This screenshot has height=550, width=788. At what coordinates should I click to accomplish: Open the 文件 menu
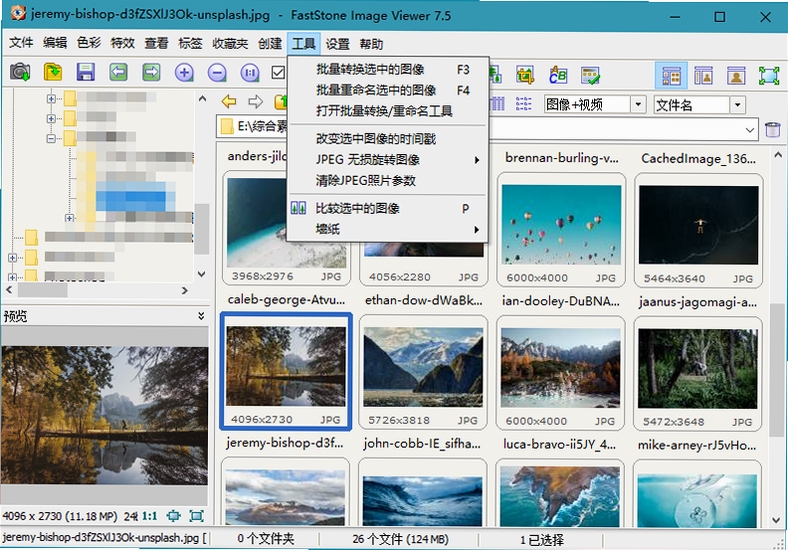[21, 43]
